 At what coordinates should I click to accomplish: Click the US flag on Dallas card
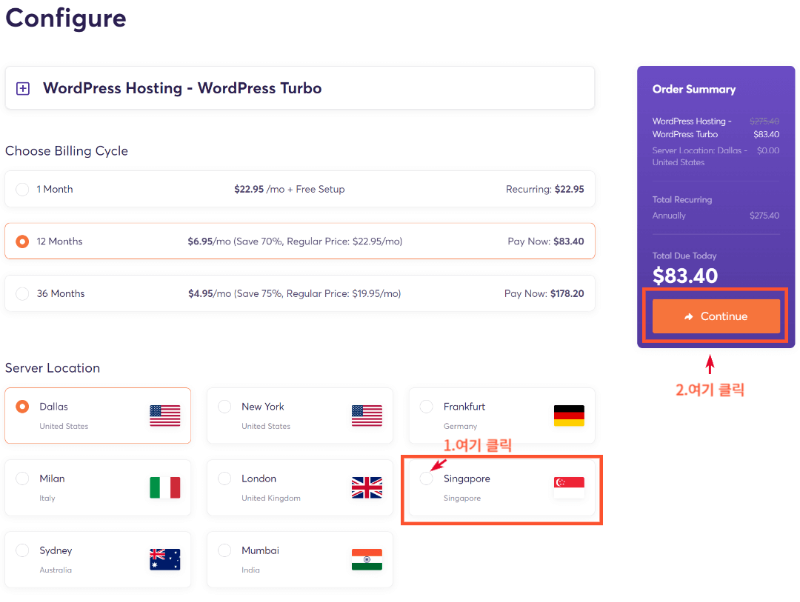click(165, 415)
